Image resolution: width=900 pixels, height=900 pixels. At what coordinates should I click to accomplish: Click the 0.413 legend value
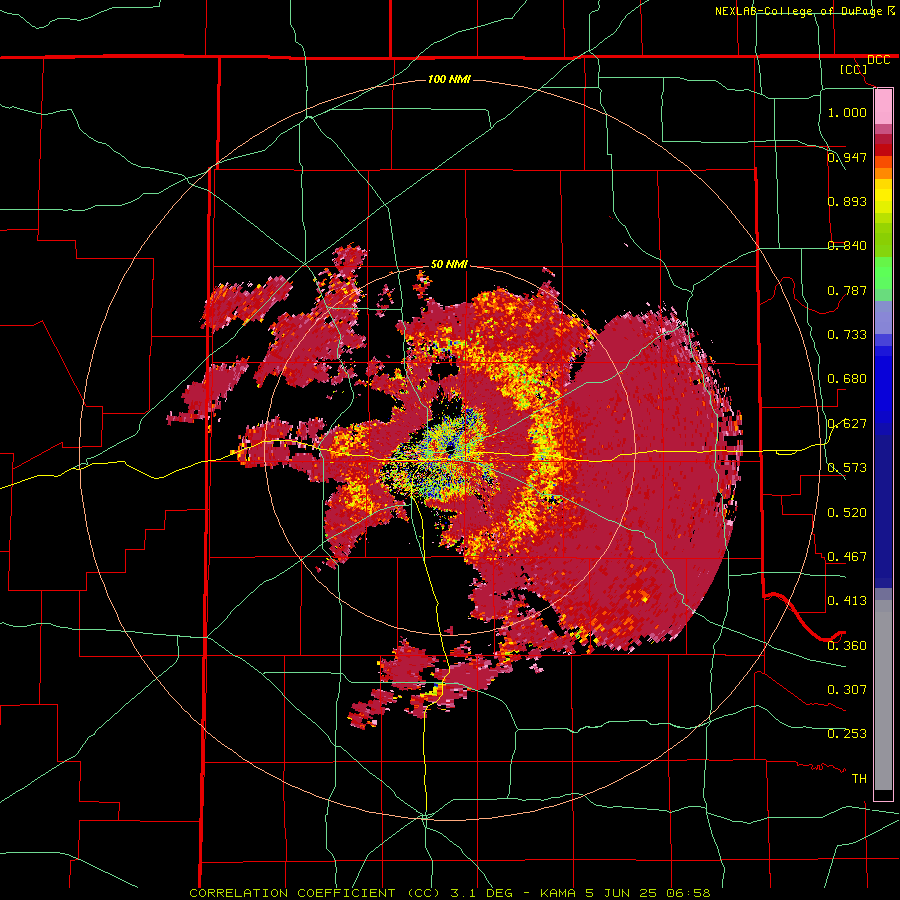tap(847, 601)
